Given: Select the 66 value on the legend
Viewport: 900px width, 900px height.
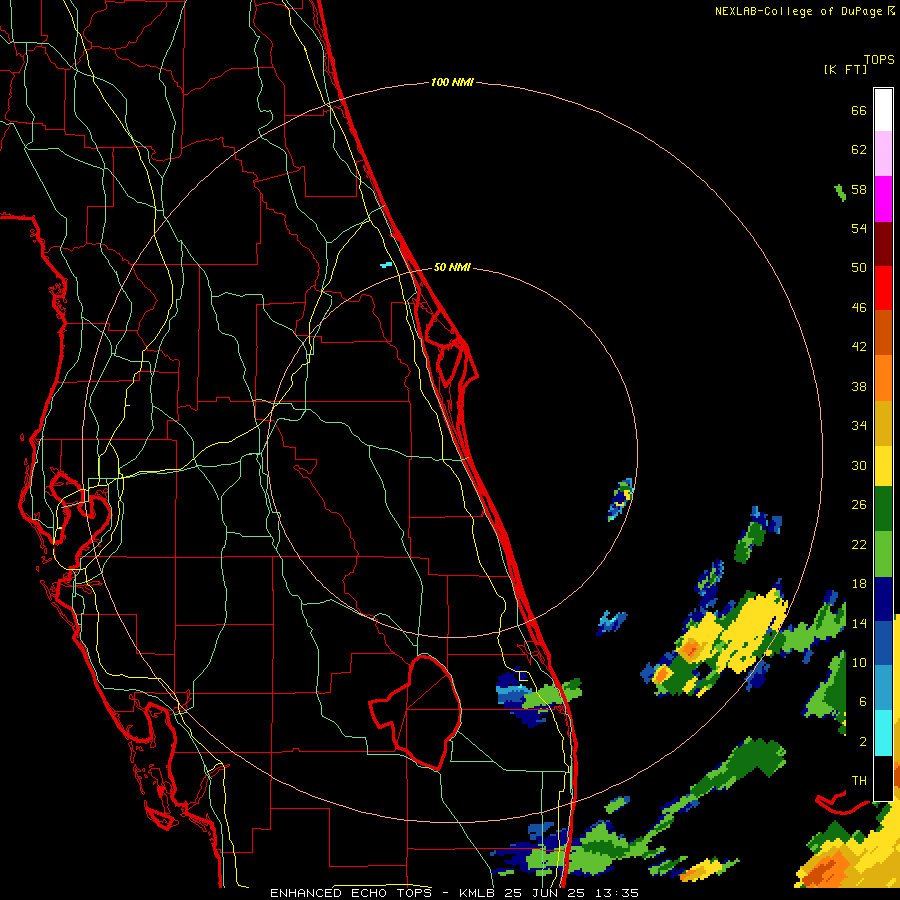Looking at the screenshot, I should [859, 110].
